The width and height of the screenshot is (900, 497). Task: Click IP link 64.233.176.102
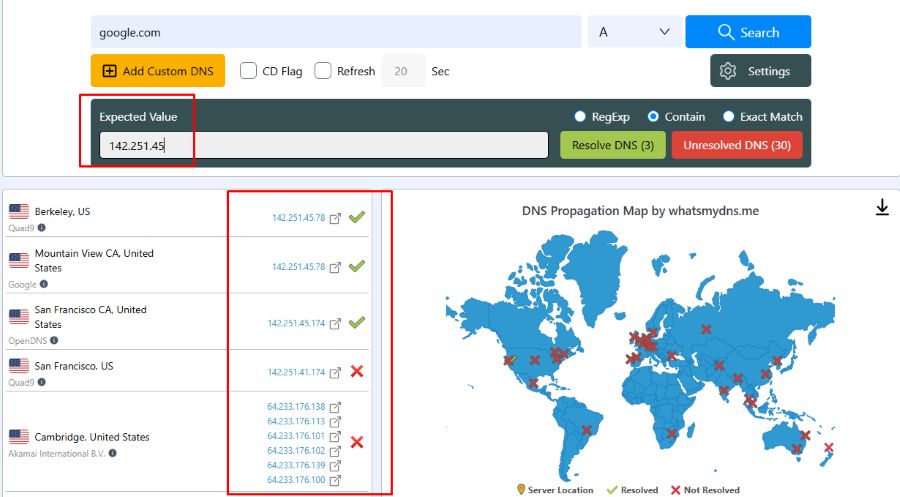click(296, 451)
